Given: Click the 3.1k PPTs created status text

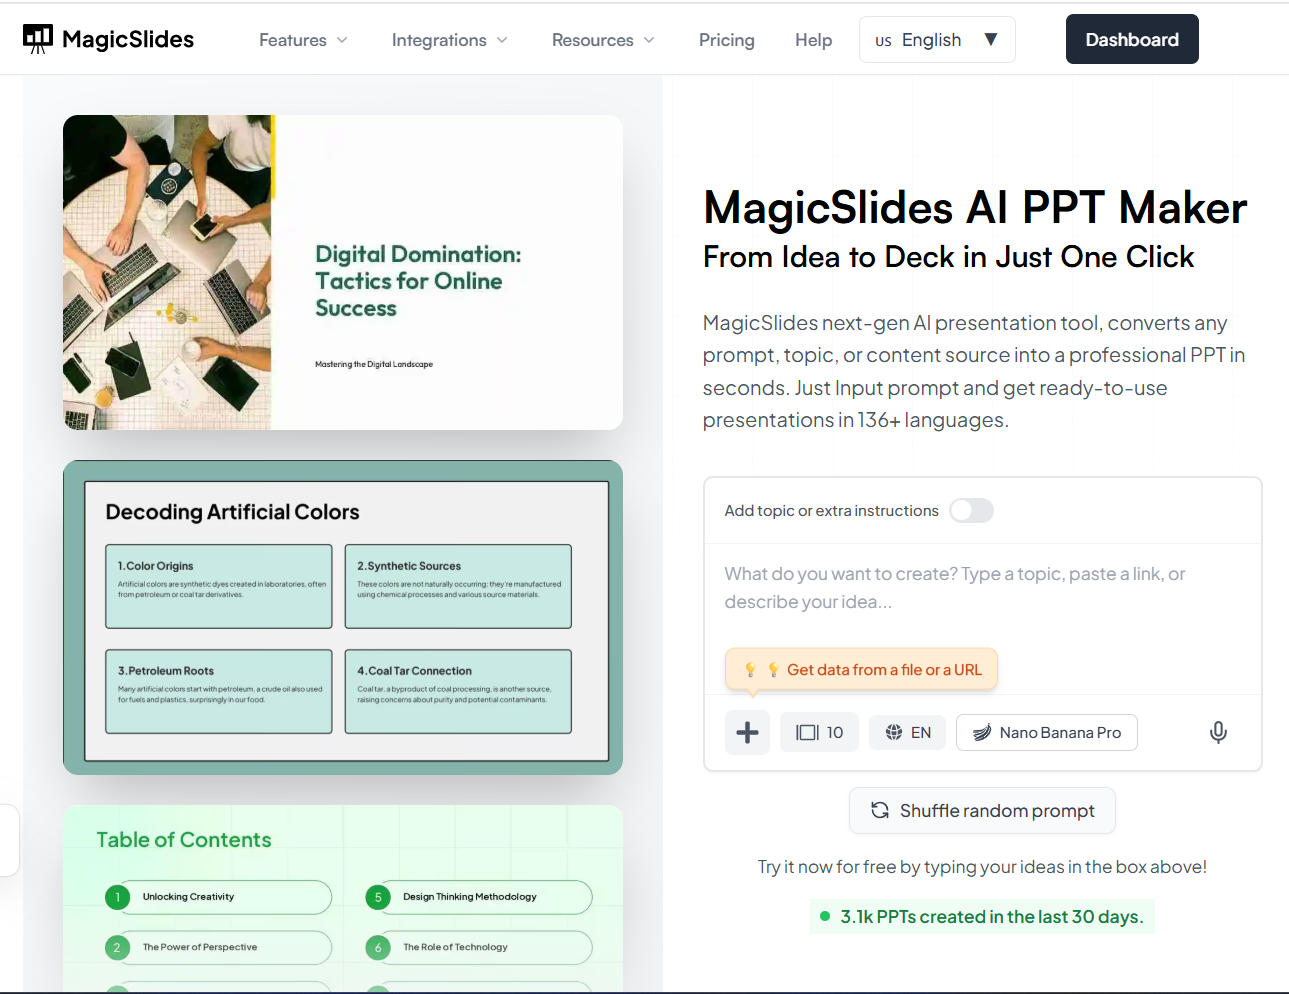Looking at the screenshot, I should [x=982, y=917].
